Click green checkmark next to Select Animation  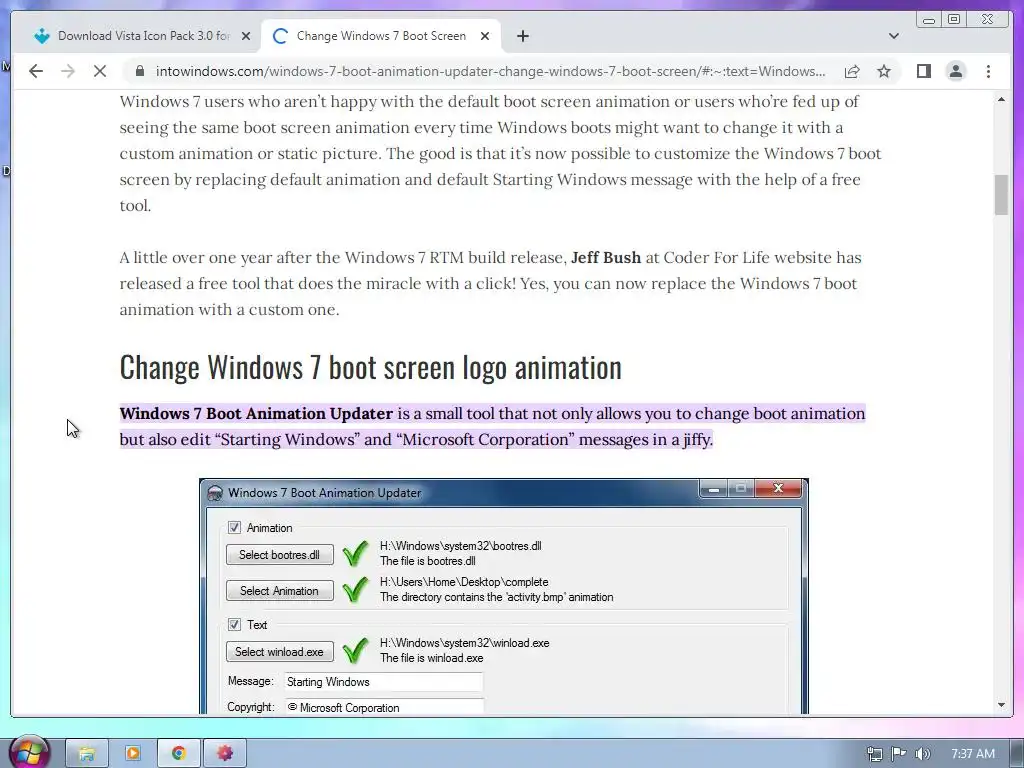[355, 590]
